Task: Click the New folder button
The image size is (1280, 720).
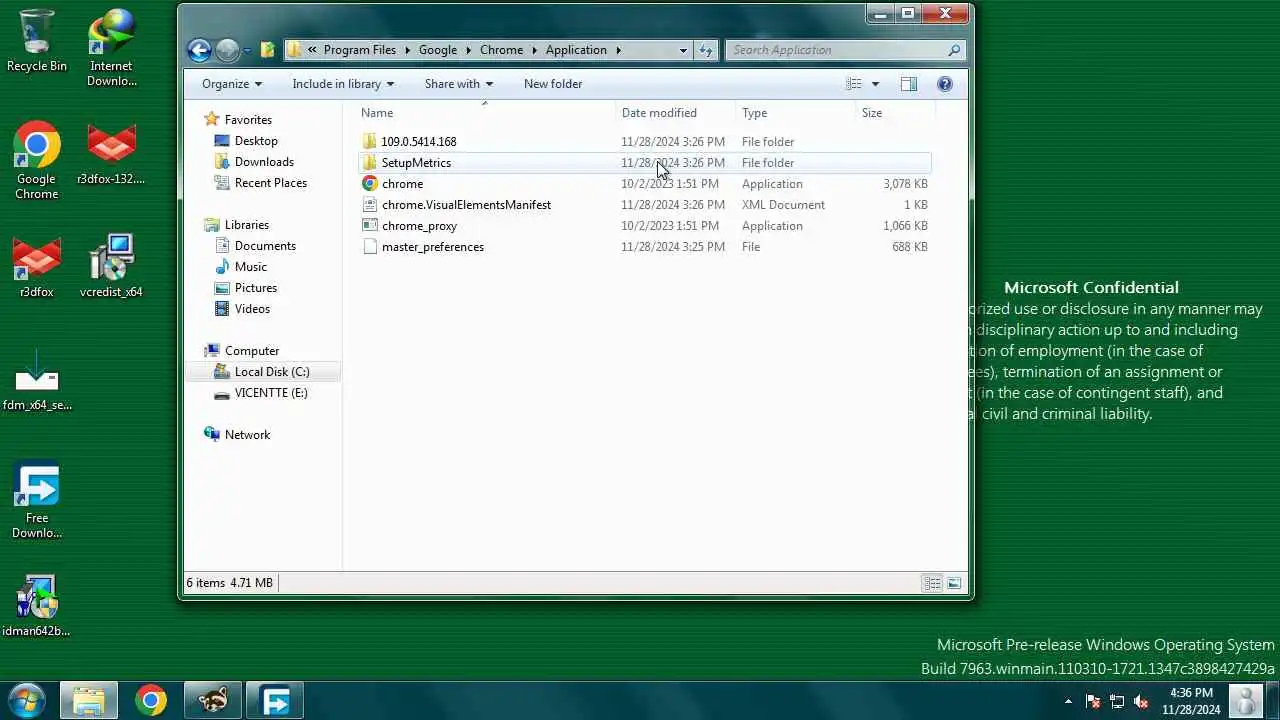Action: [553, 84]
